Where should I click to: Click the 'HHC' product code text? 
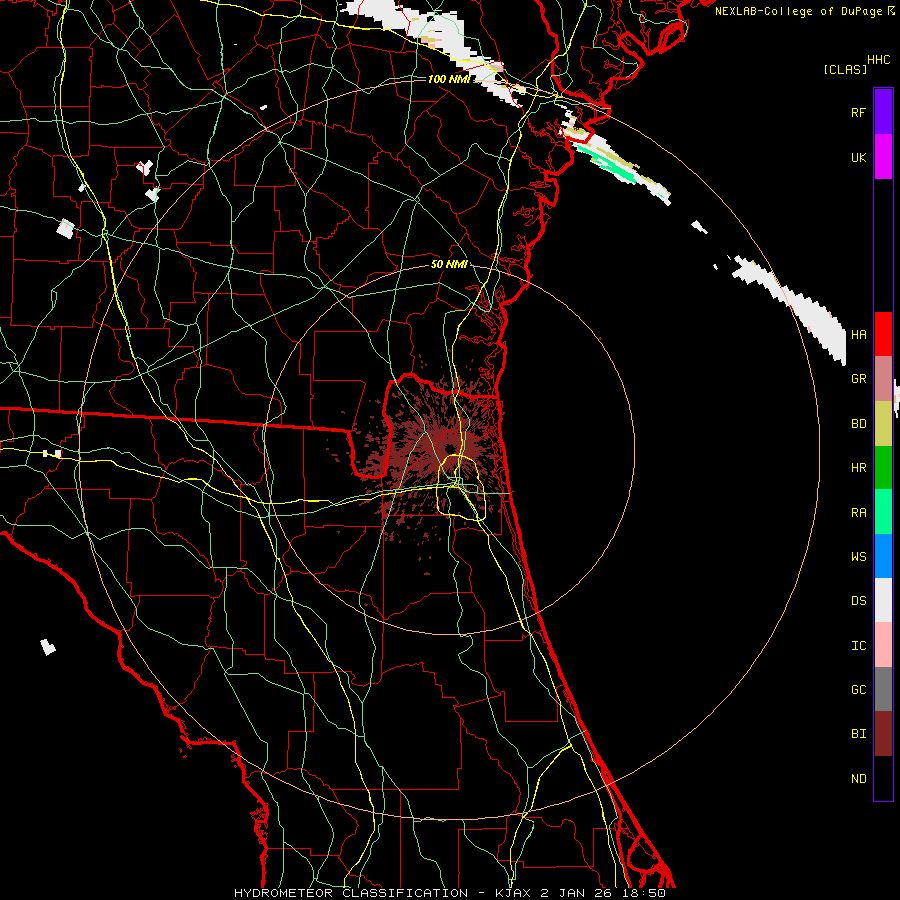tap(879, 60)
